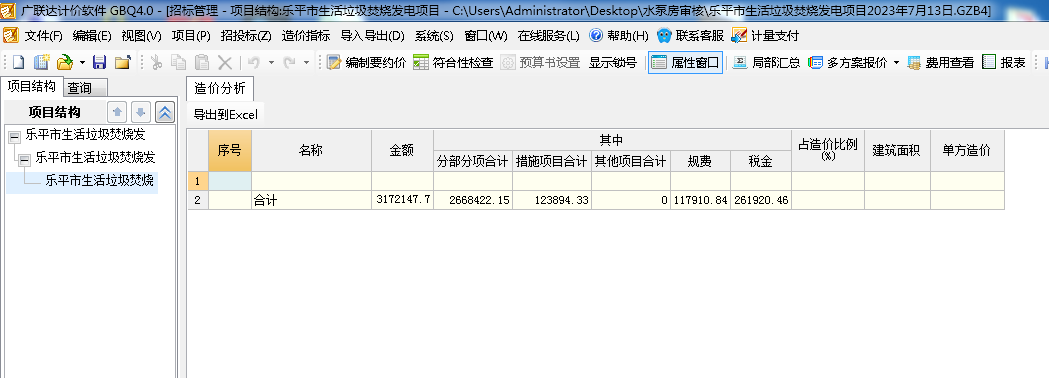Select row header 1 in table

197,181
